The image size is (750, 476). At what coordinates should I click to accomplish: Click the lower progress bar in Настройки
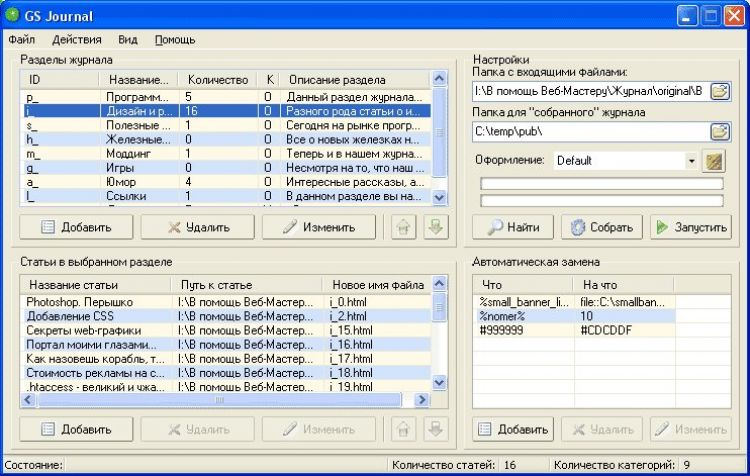602,200
